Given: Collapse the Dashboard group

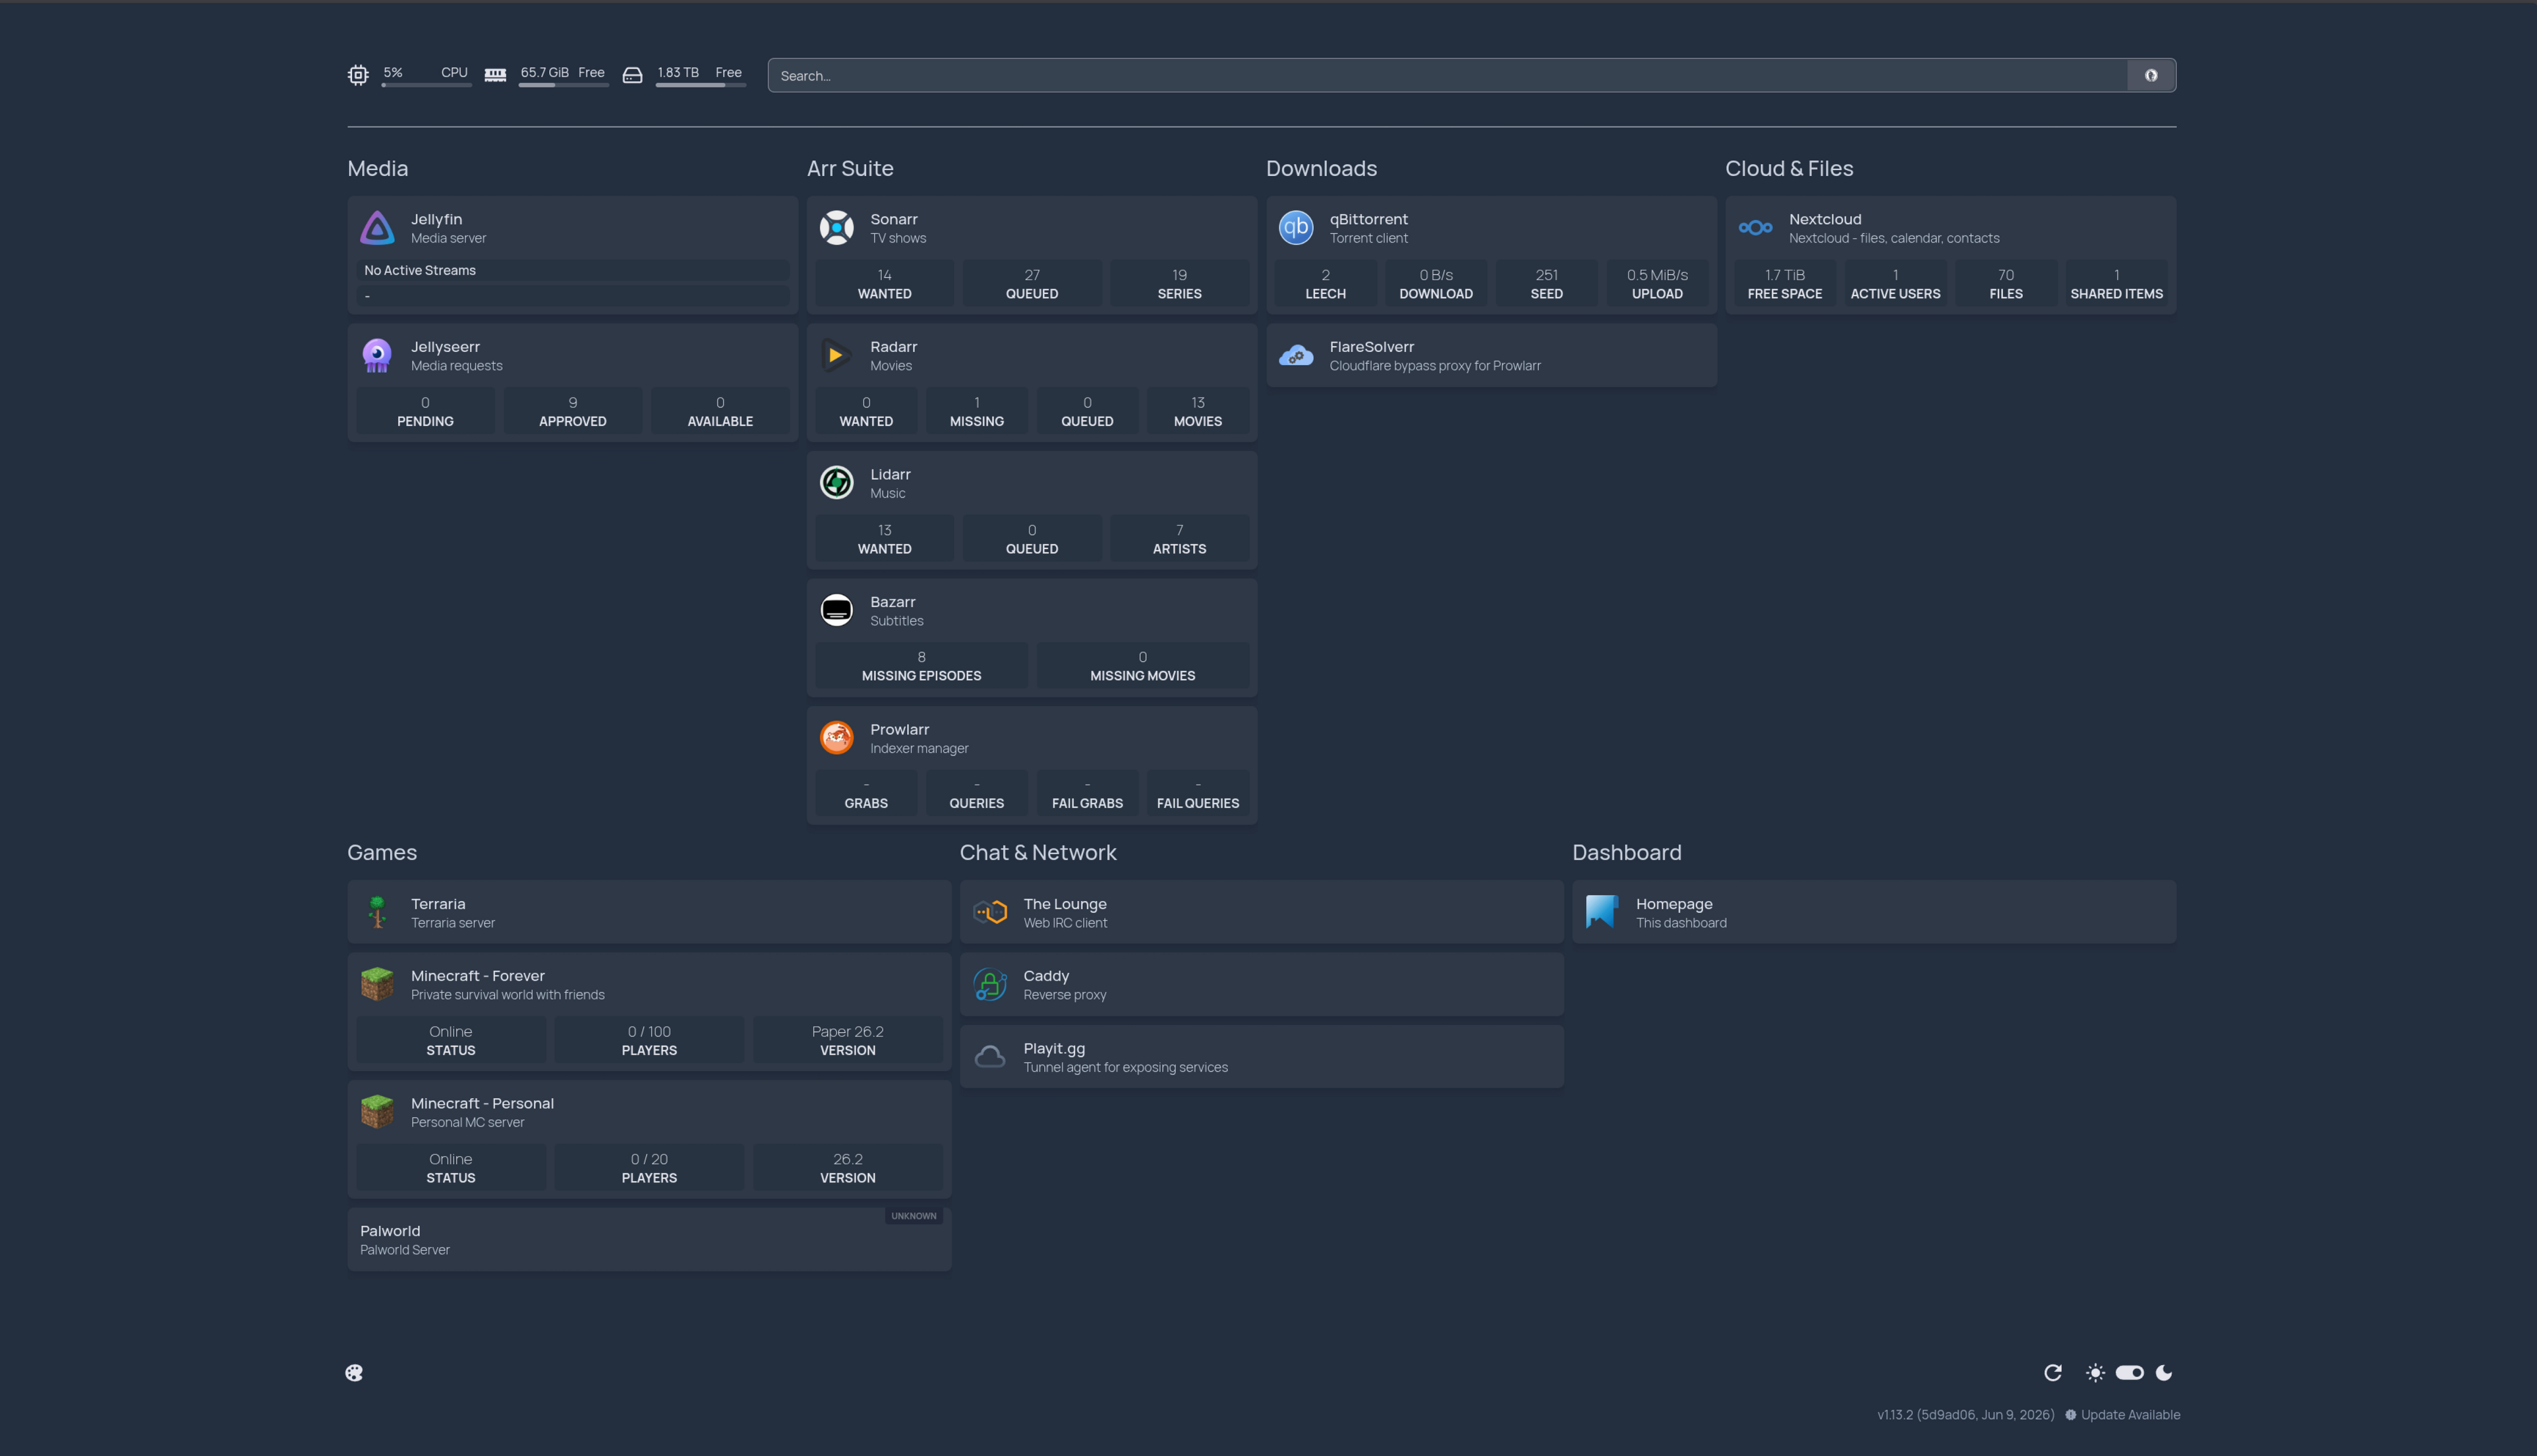Looking at the screenshot, I should pos(1627,852).
